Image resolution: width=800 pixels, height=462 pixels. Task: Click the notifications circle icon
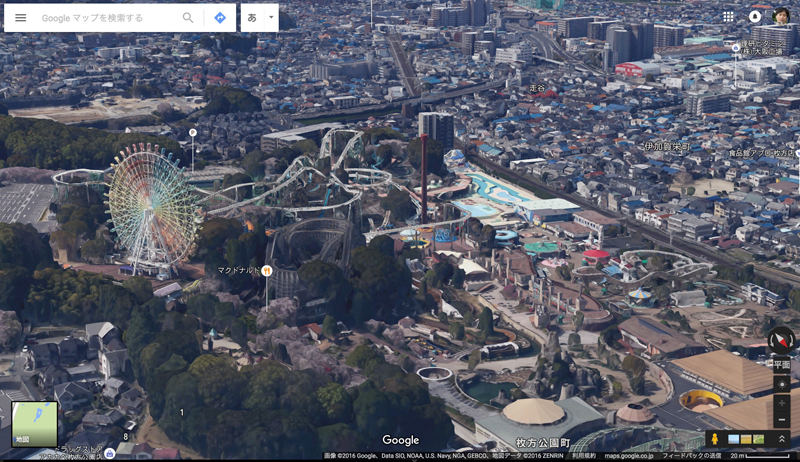(x=755, y=17)
